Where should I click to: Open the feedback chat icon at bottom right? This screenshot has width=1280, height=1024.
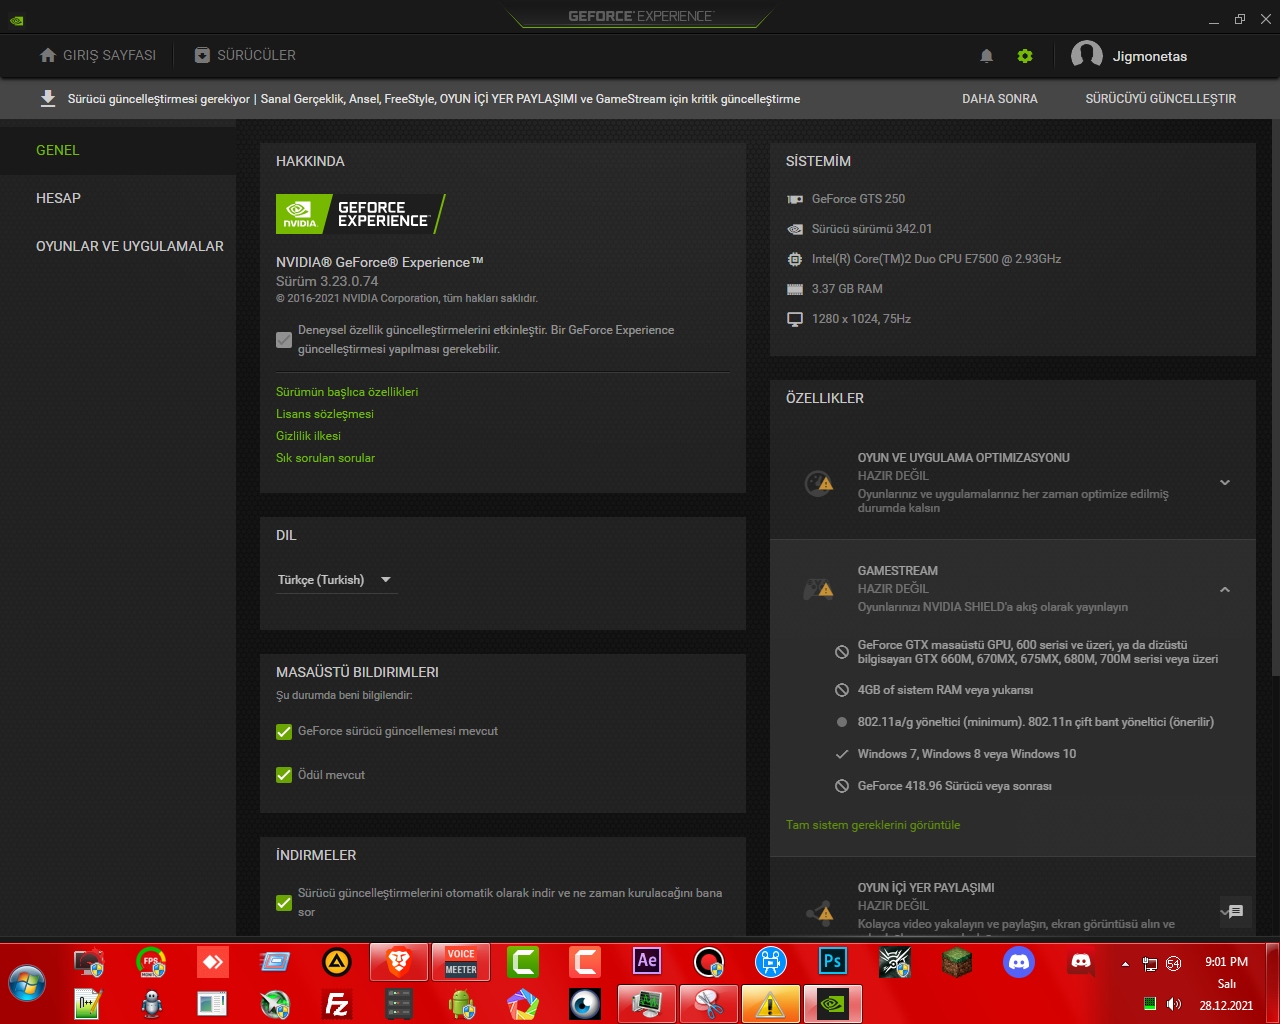point(1235,911)
